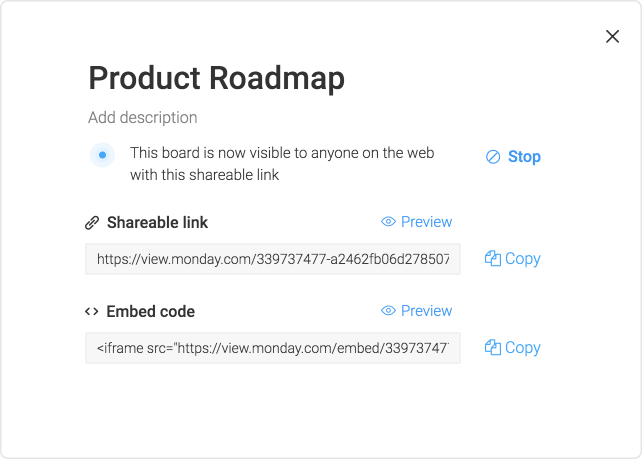Close the Product Roadmap share dialog
Viewport: 642px width, 459px height.
tap(612, 36)
